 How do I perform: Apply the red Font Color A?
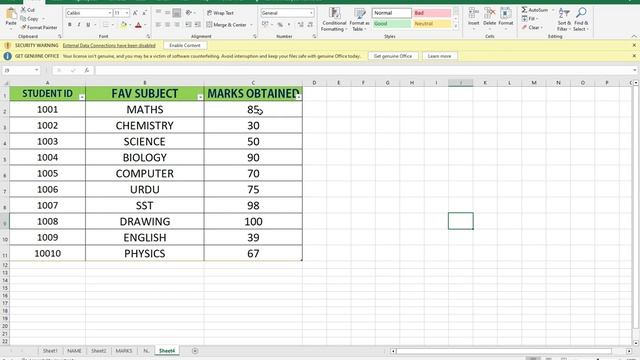click(138, 25)
